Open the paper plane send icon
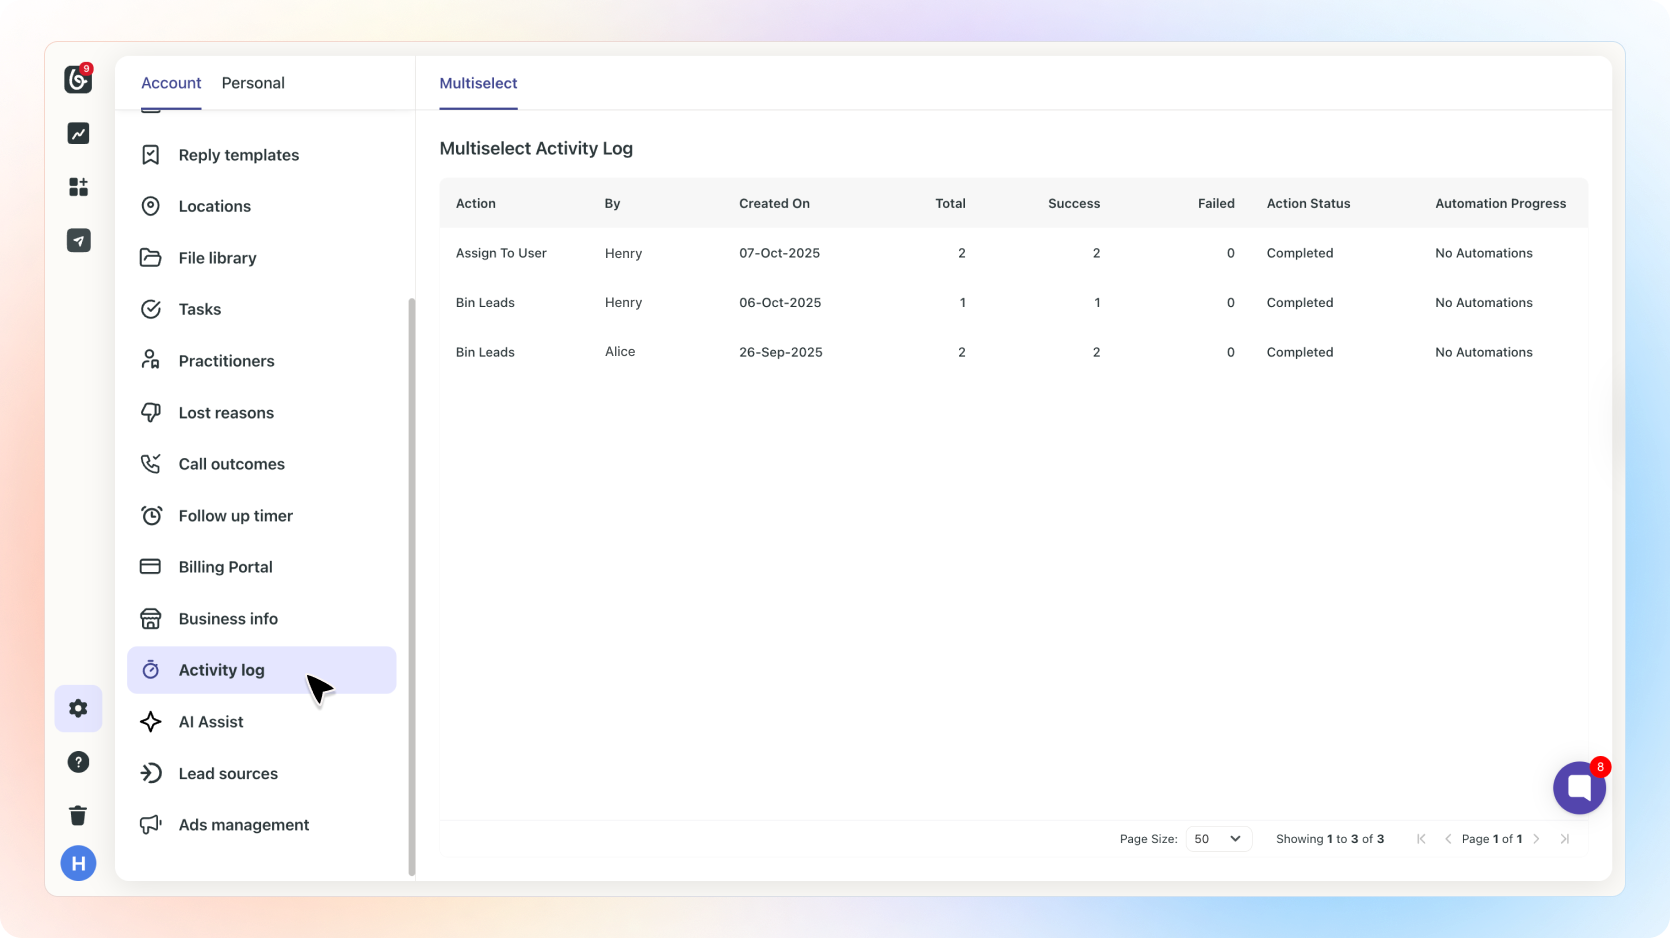 [78, 240]
